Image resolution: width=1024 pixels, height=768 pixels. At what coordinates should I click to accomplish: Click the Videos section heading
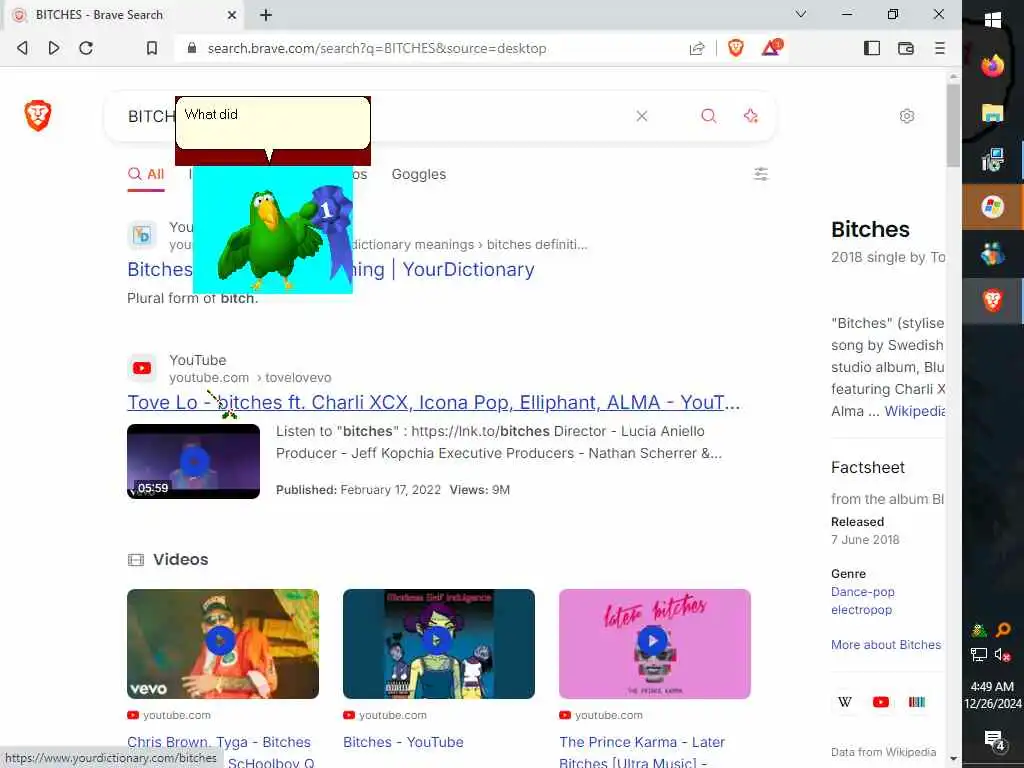180,560
